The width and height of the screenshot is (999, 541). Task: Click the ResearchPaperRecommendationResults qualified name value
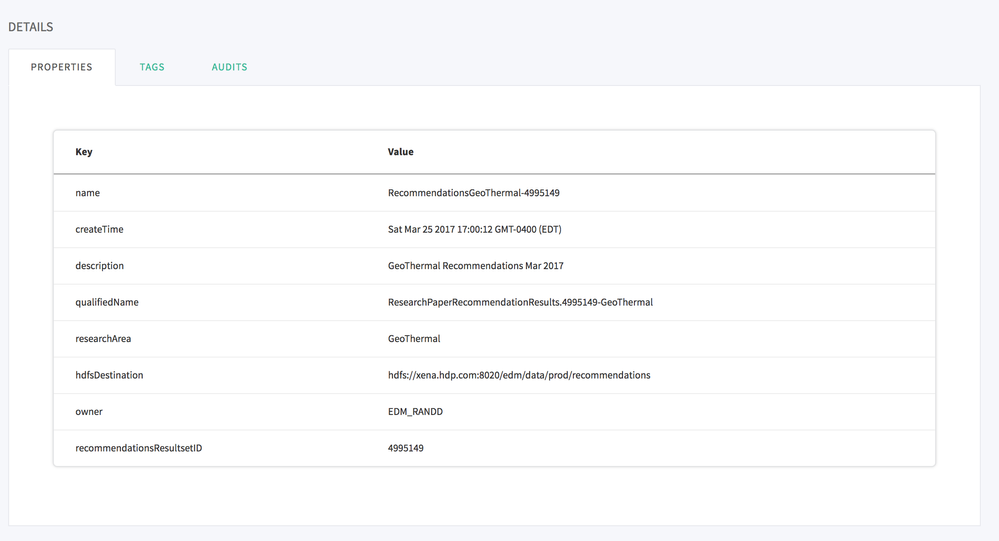[x=520, y=302]
